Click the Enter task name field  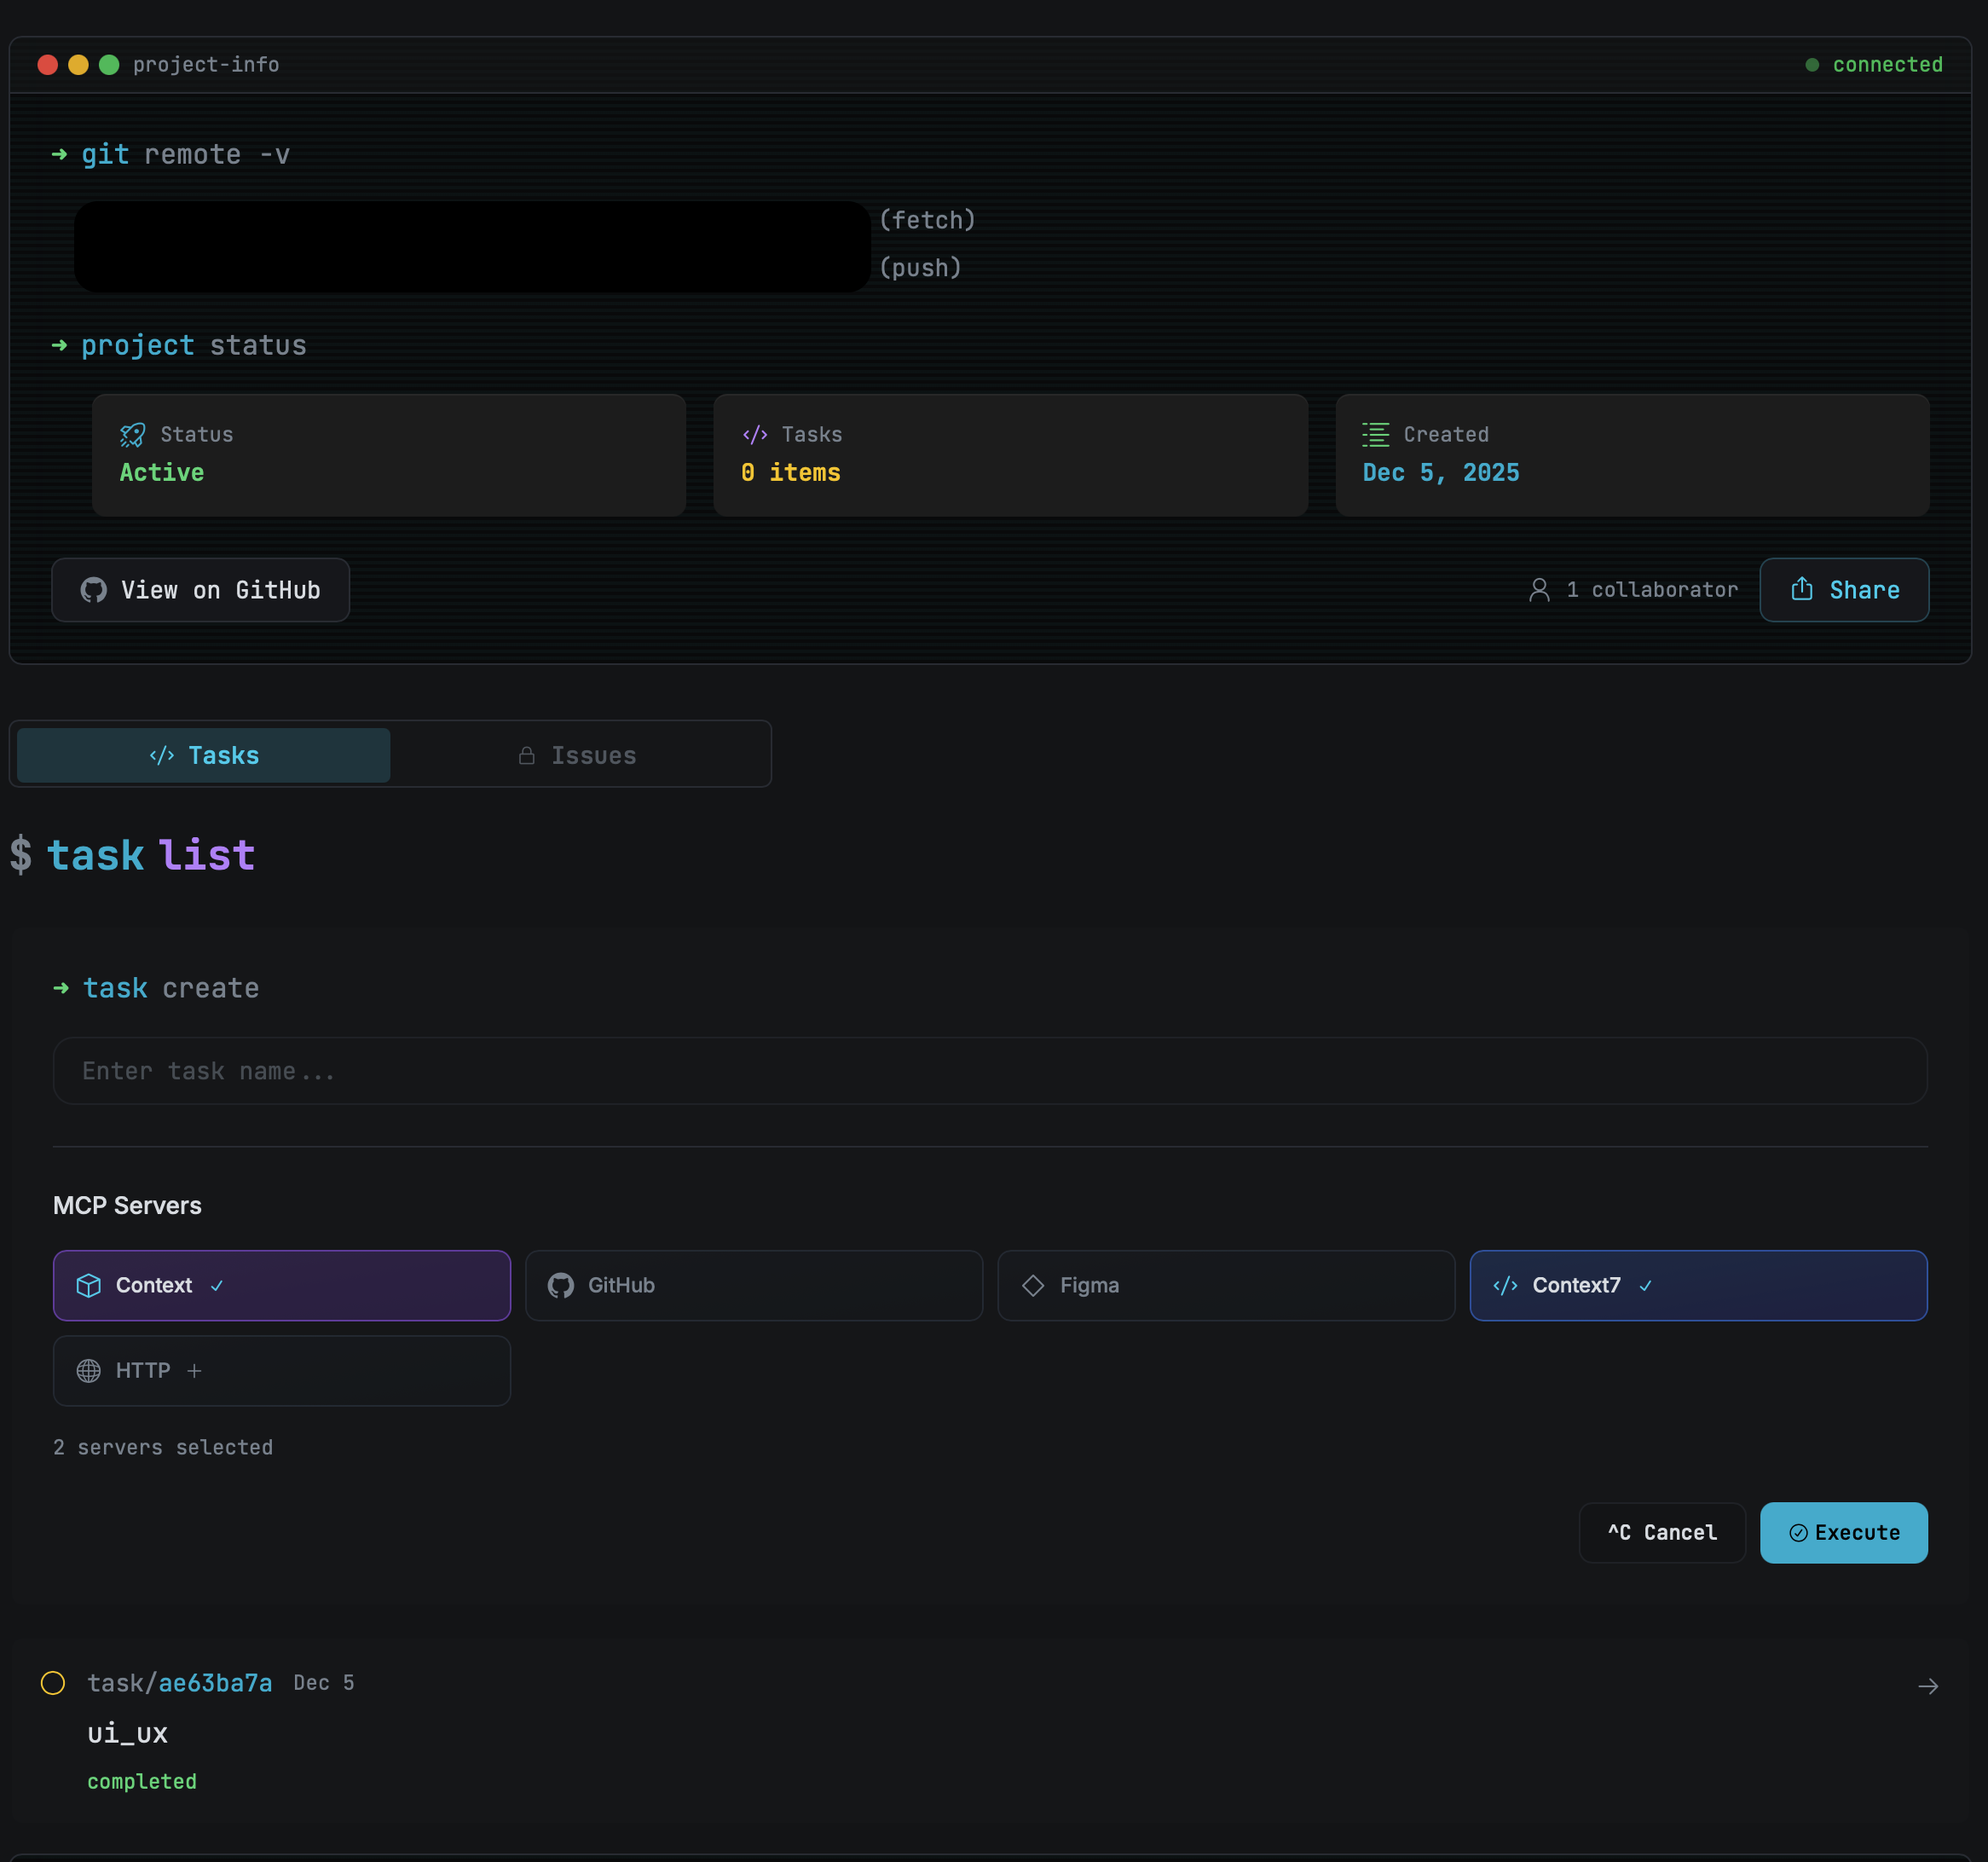[x=989, y=1071]
